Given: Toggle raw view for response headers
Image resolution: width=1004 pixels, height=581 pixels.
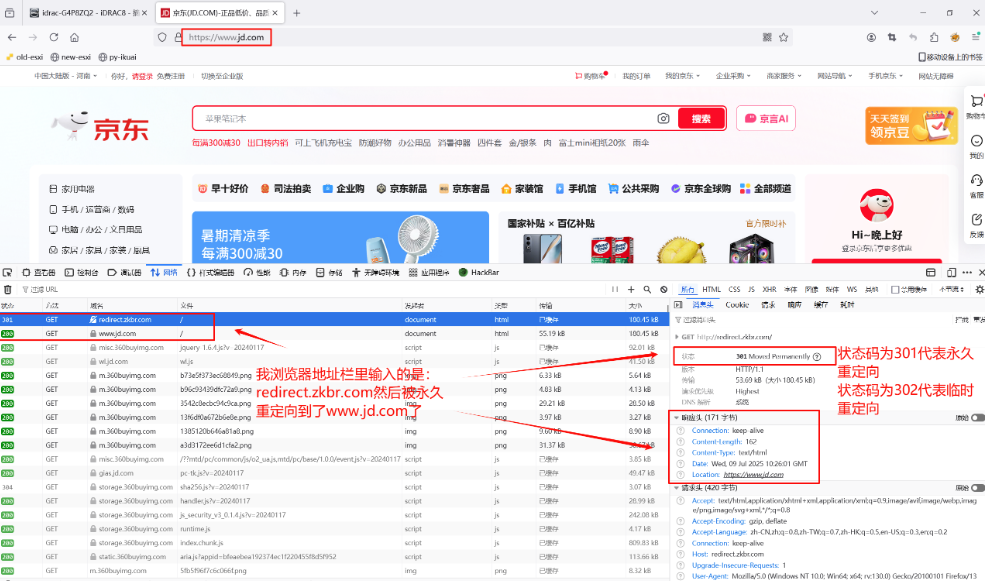Looking at the screenshot, I should pyautogui.click(x=978, y=418).
